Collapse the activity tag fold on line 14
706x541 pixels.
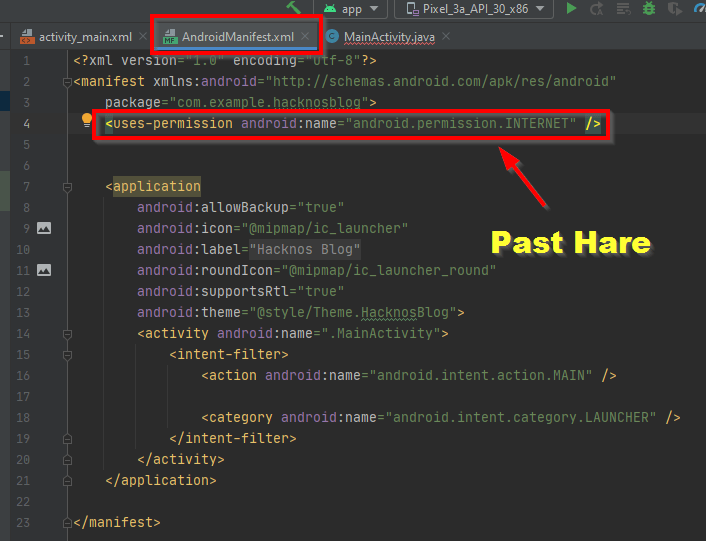tap(68, 334)
